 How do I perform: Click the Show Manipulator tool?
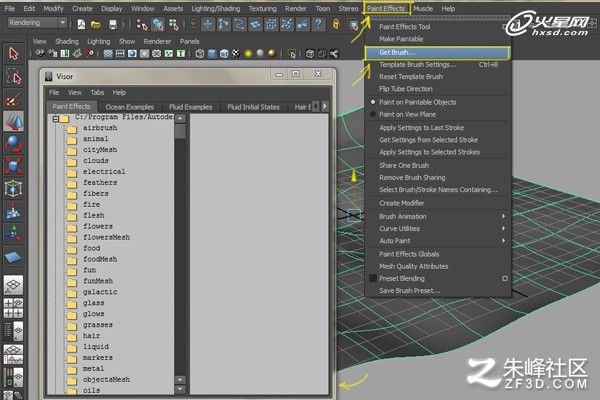pos(13,233)
